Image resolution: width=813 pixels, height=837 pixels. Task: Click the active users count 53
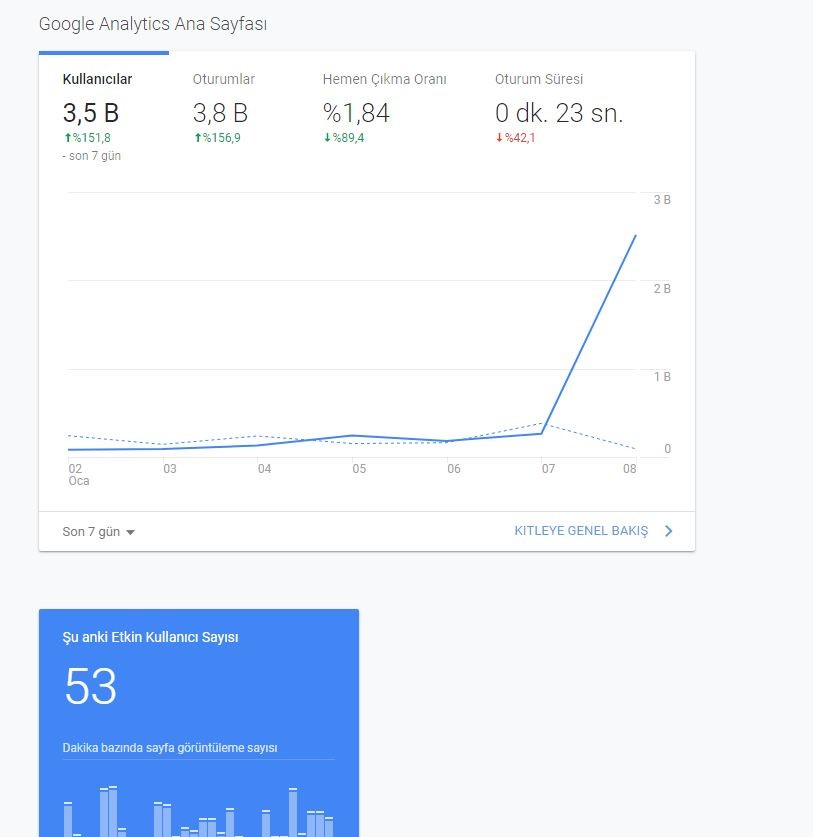[90, 686]
